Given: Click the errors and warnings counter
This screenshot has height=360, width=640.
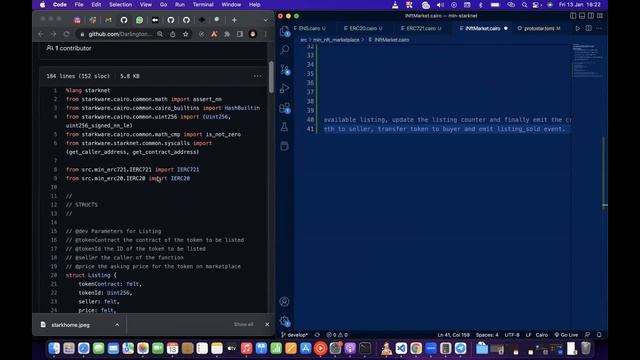Looking at the screenshot, I should click(337, 335).
